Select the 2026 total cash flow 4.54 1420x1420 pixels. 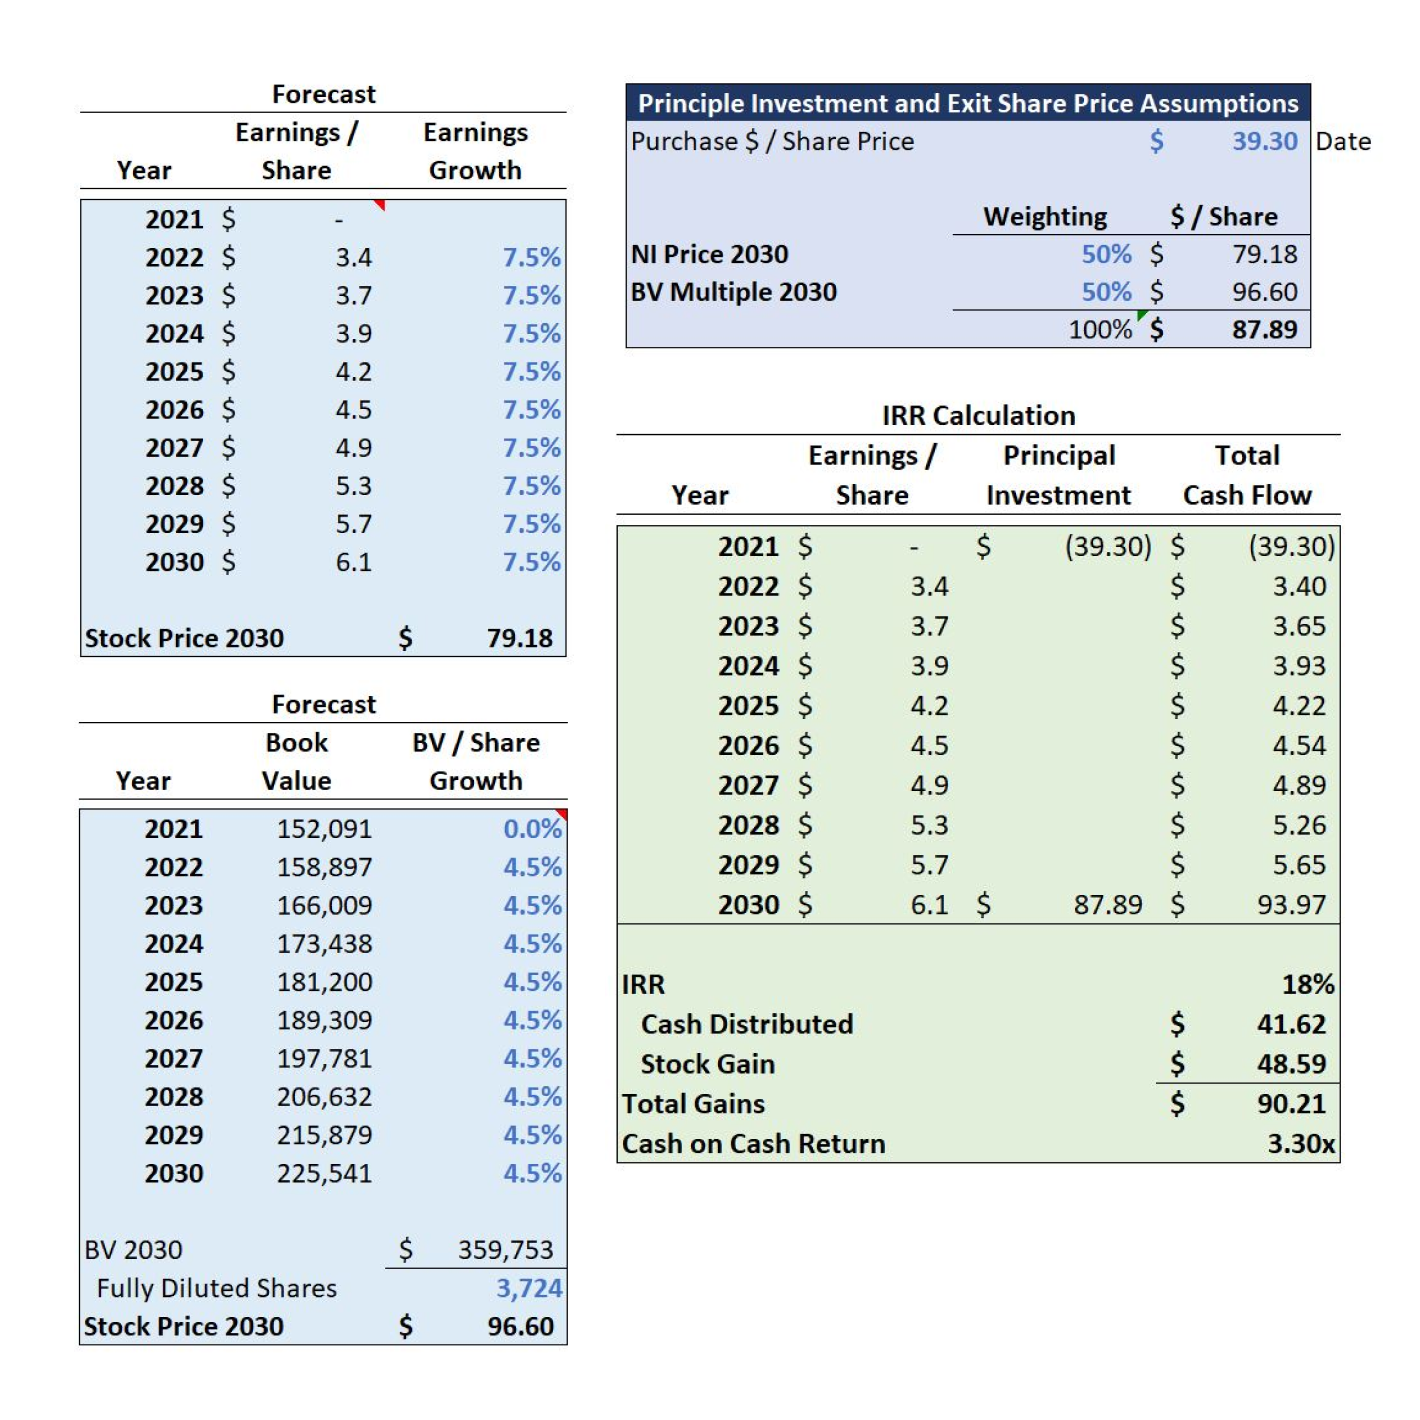1299,746
